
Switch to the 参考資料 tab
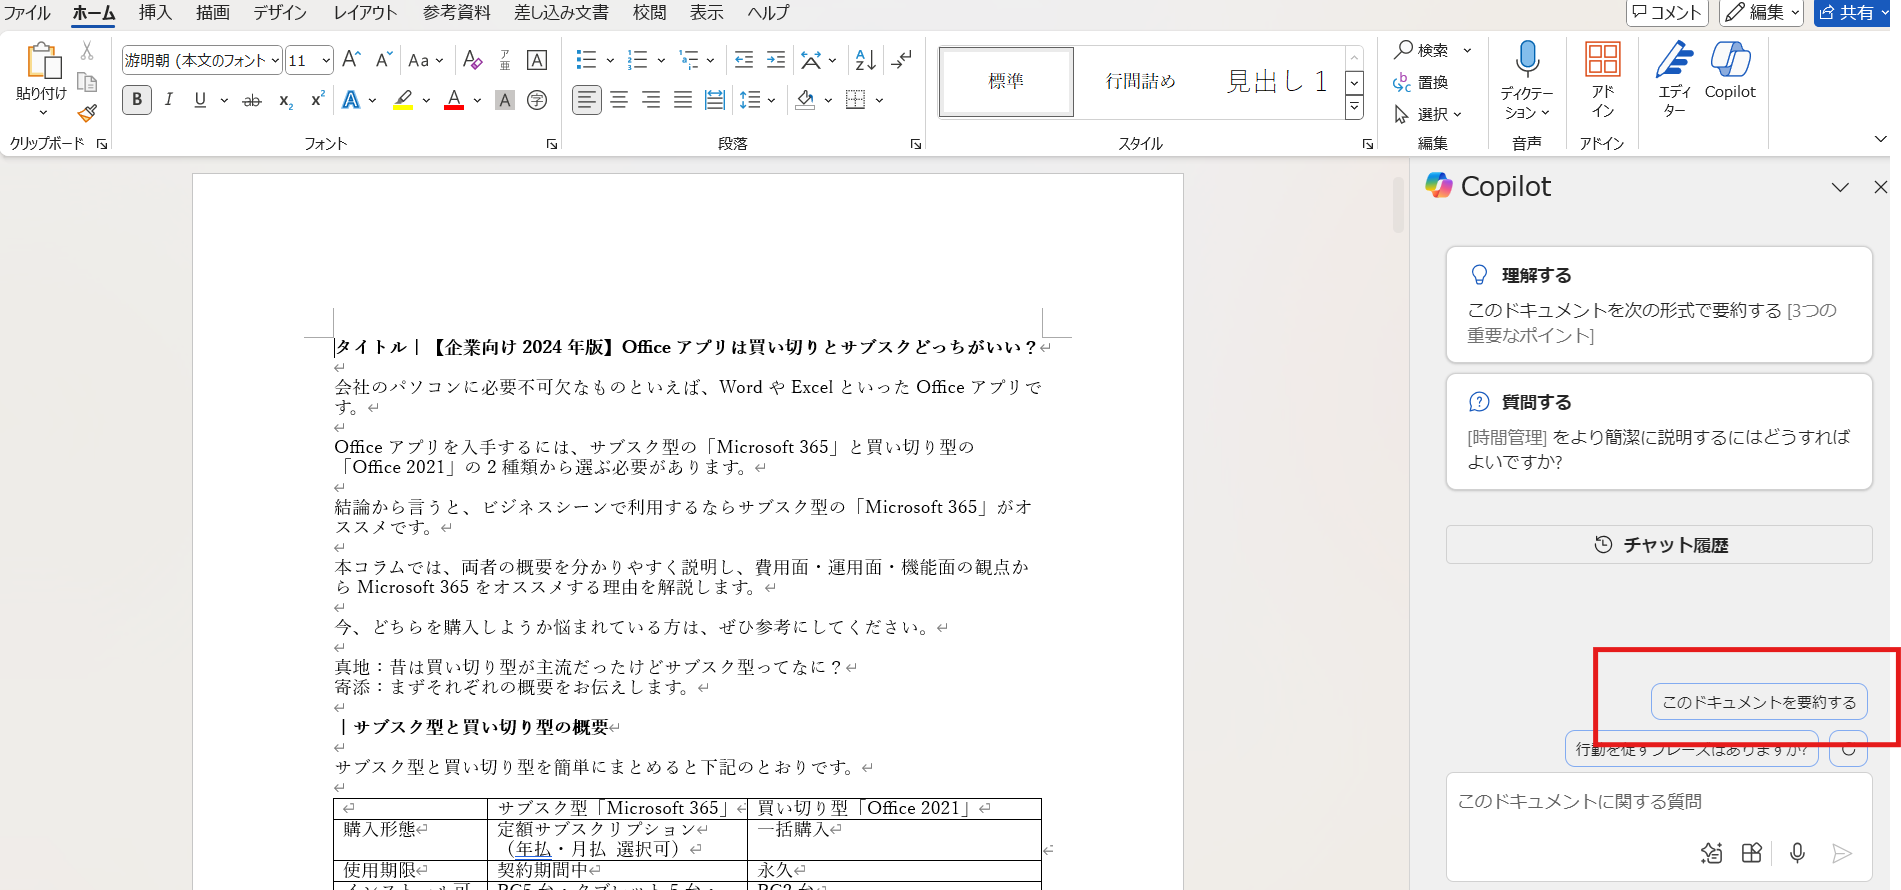(457, 13)
